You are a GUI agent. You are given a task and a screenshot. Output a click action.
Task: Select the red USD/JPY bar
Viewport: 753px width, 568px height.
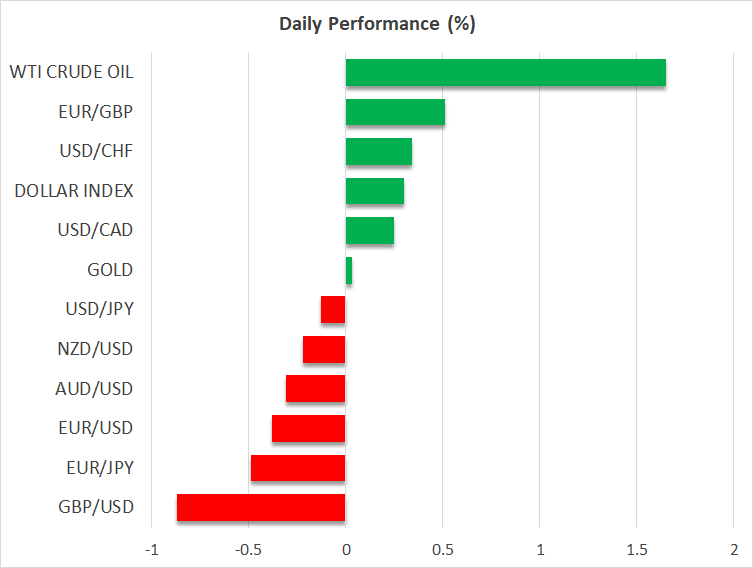click(333, 310)
